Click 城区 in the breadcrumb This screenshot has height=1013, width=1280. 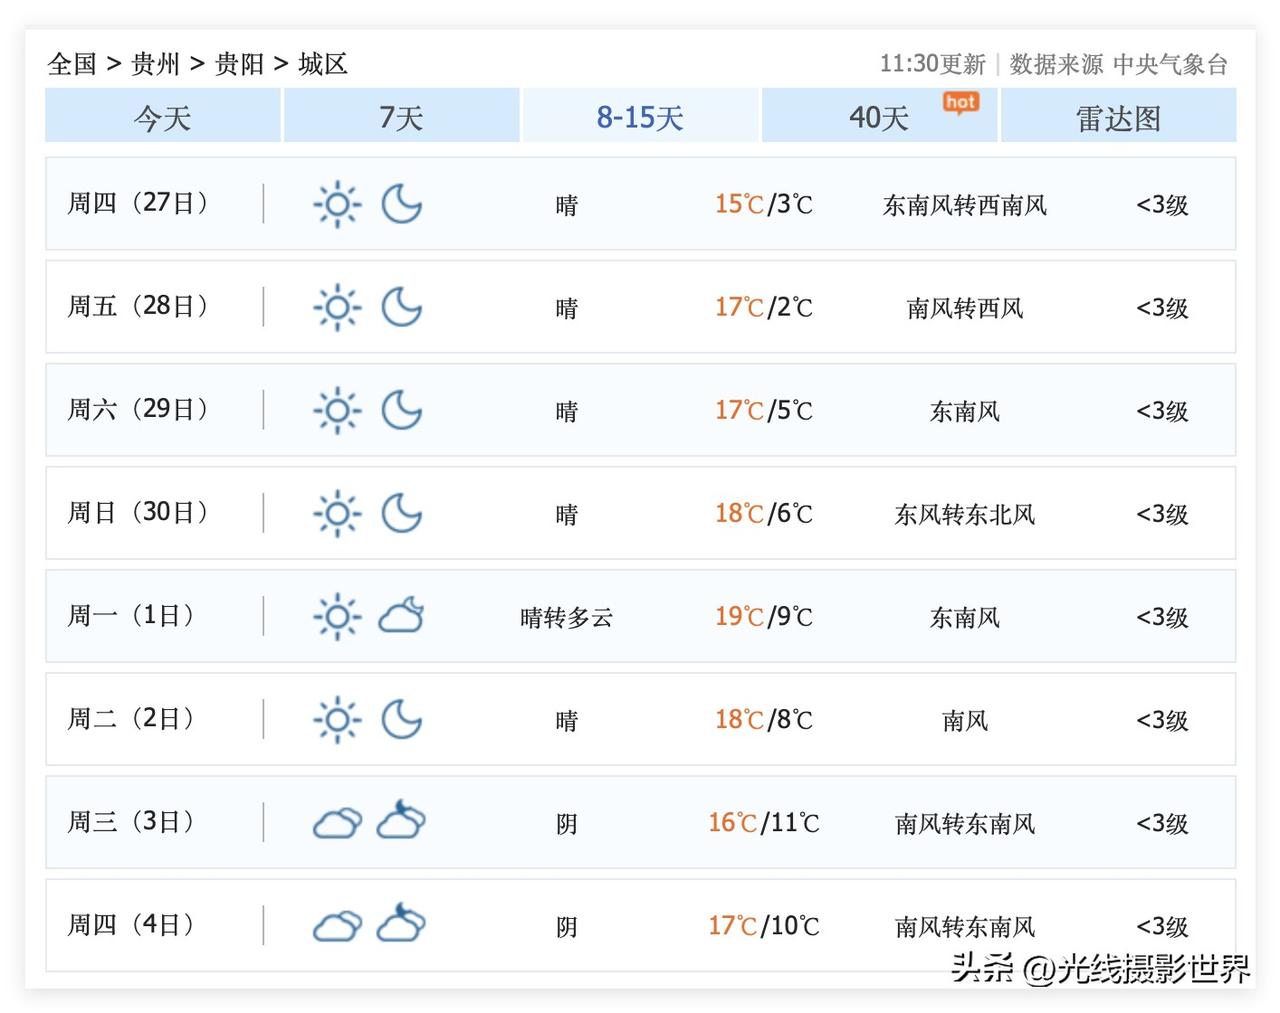tap(323, 64)
